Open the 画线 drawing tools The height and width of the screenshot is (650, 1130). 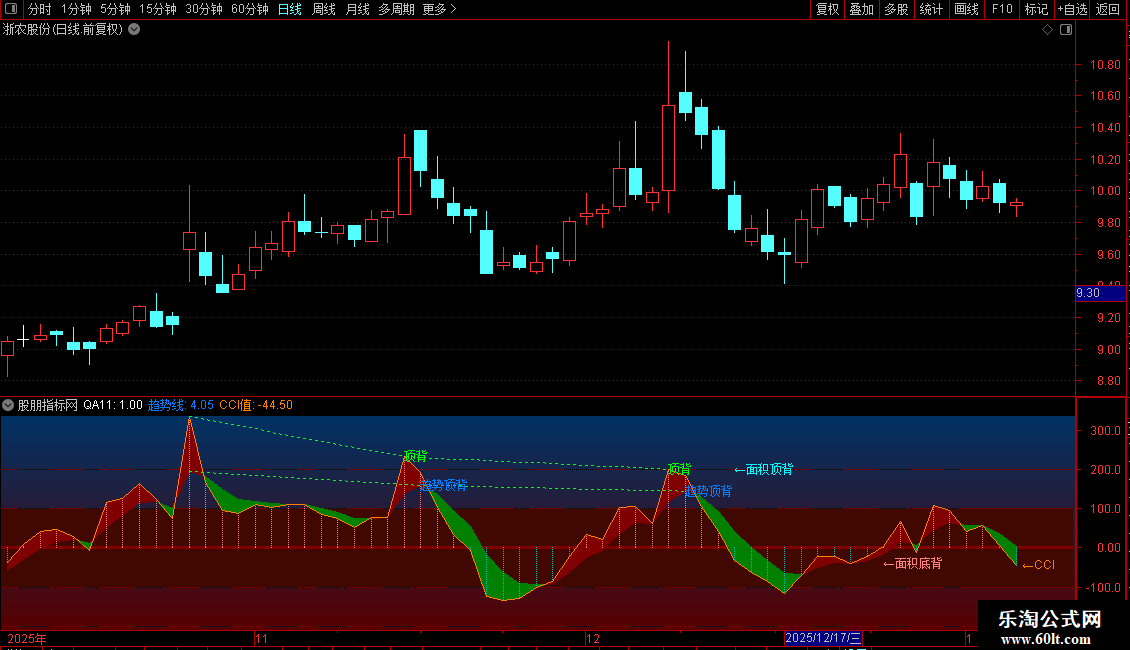966,9
